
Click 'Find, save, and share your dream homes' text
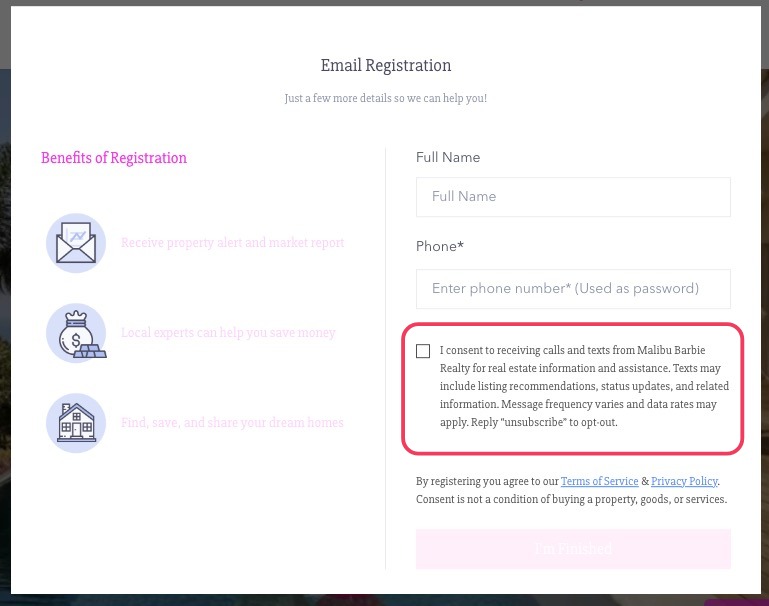(232, 423)
